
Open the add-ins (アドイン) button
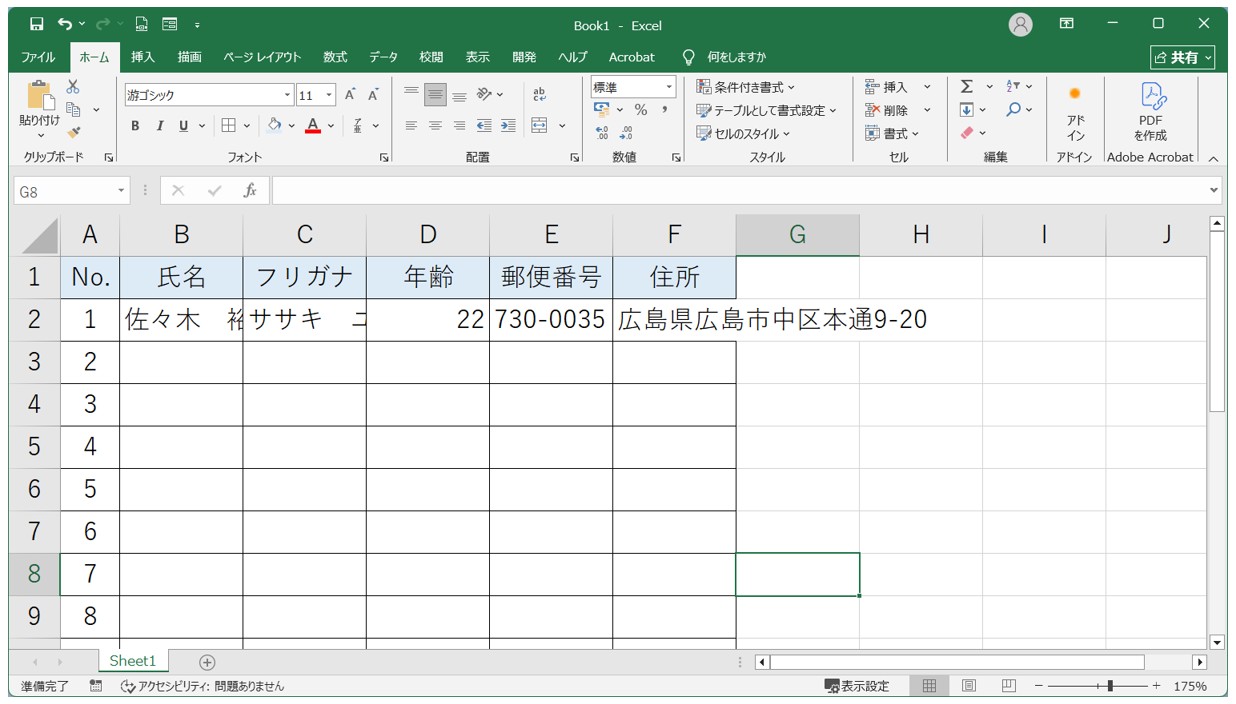[x=1075, y=112]
